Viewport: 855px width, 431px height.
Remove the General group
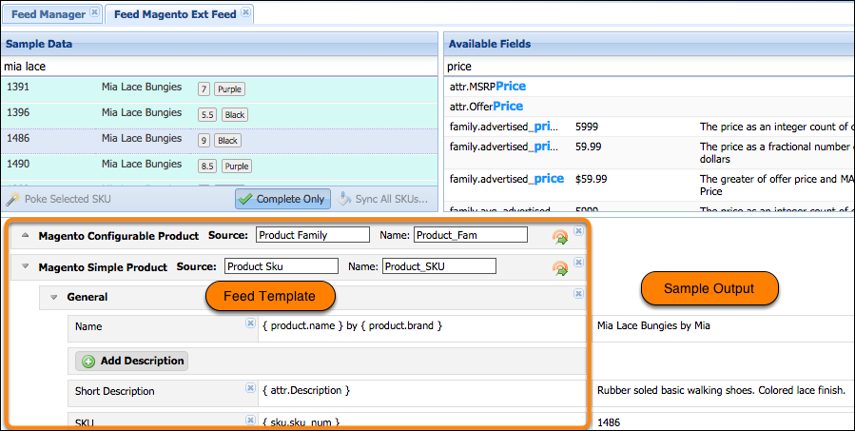[579, 294]
